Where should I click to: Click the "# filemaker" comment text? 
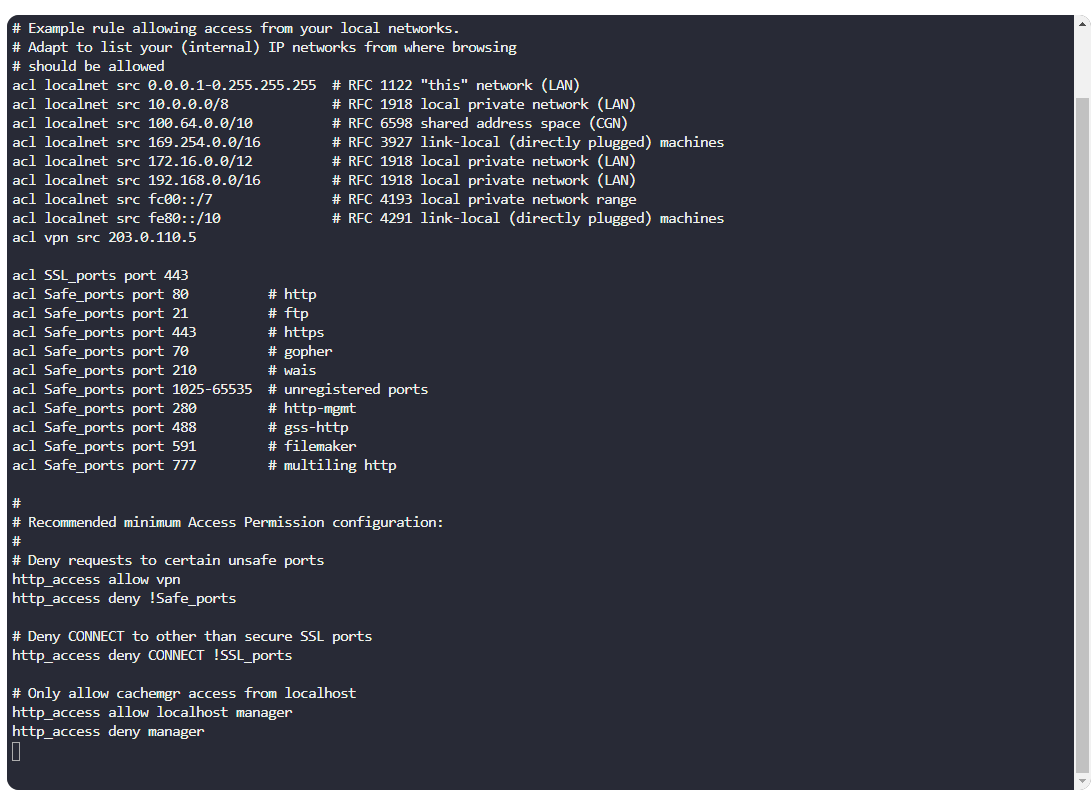point(312,446)
